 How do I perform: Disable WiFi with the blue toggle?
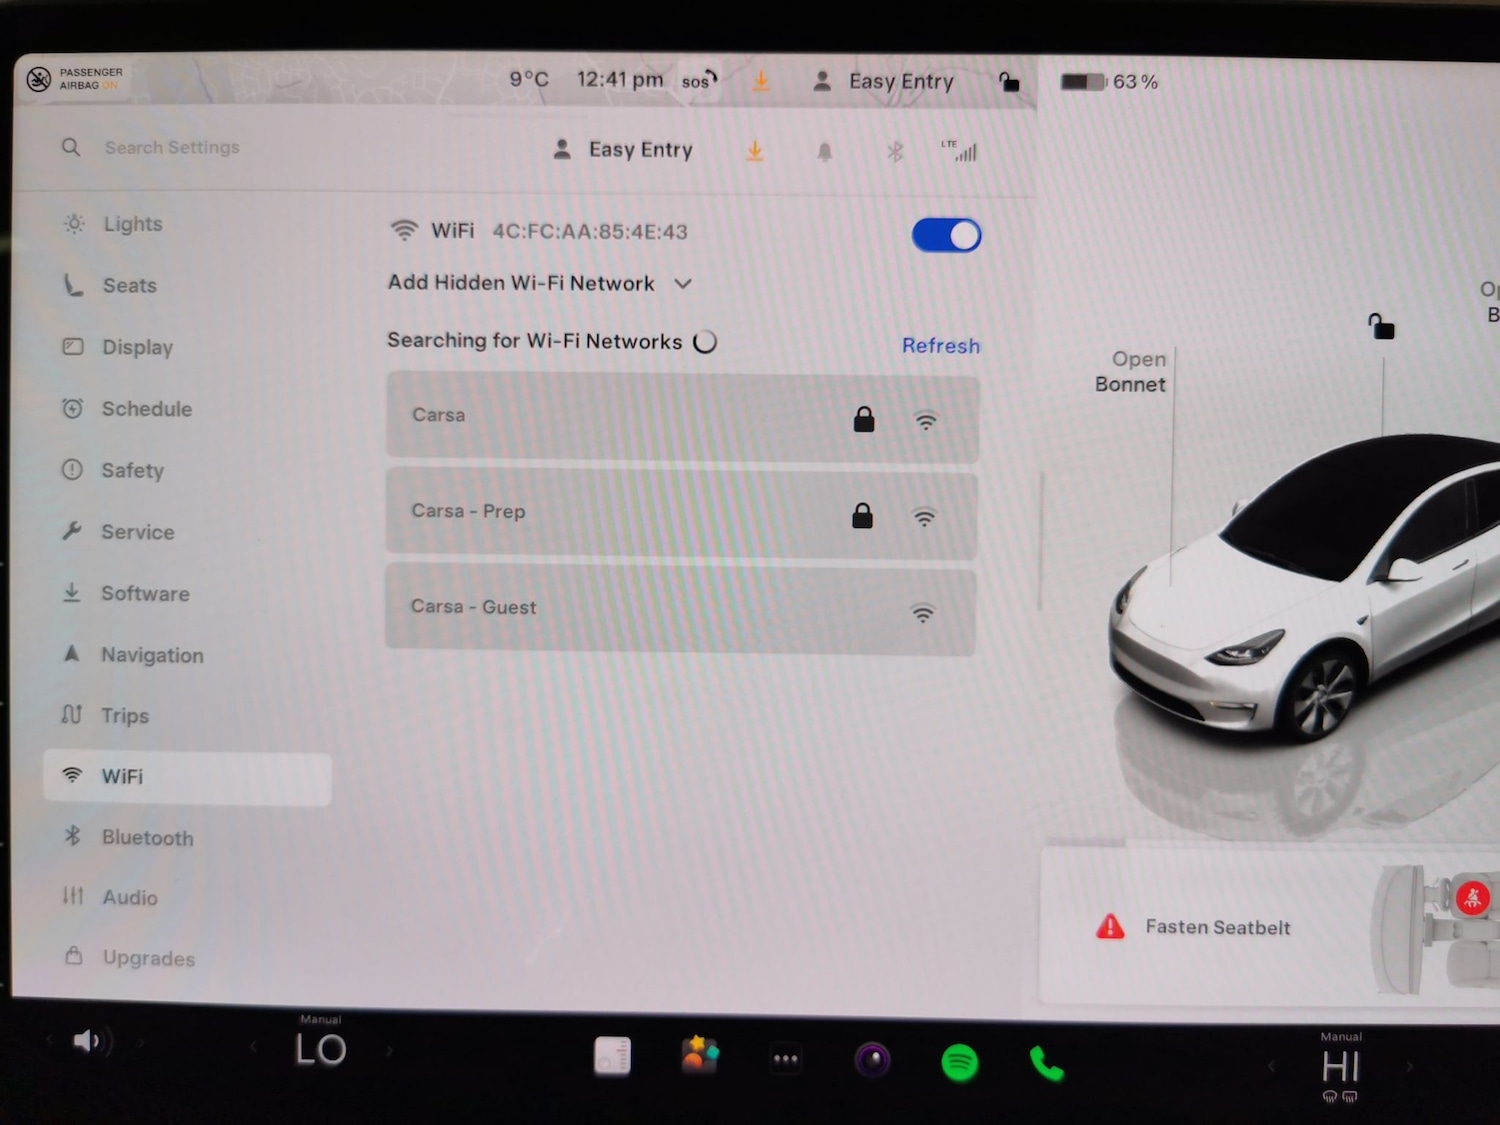pyautogui.click(x=945, y=234)
